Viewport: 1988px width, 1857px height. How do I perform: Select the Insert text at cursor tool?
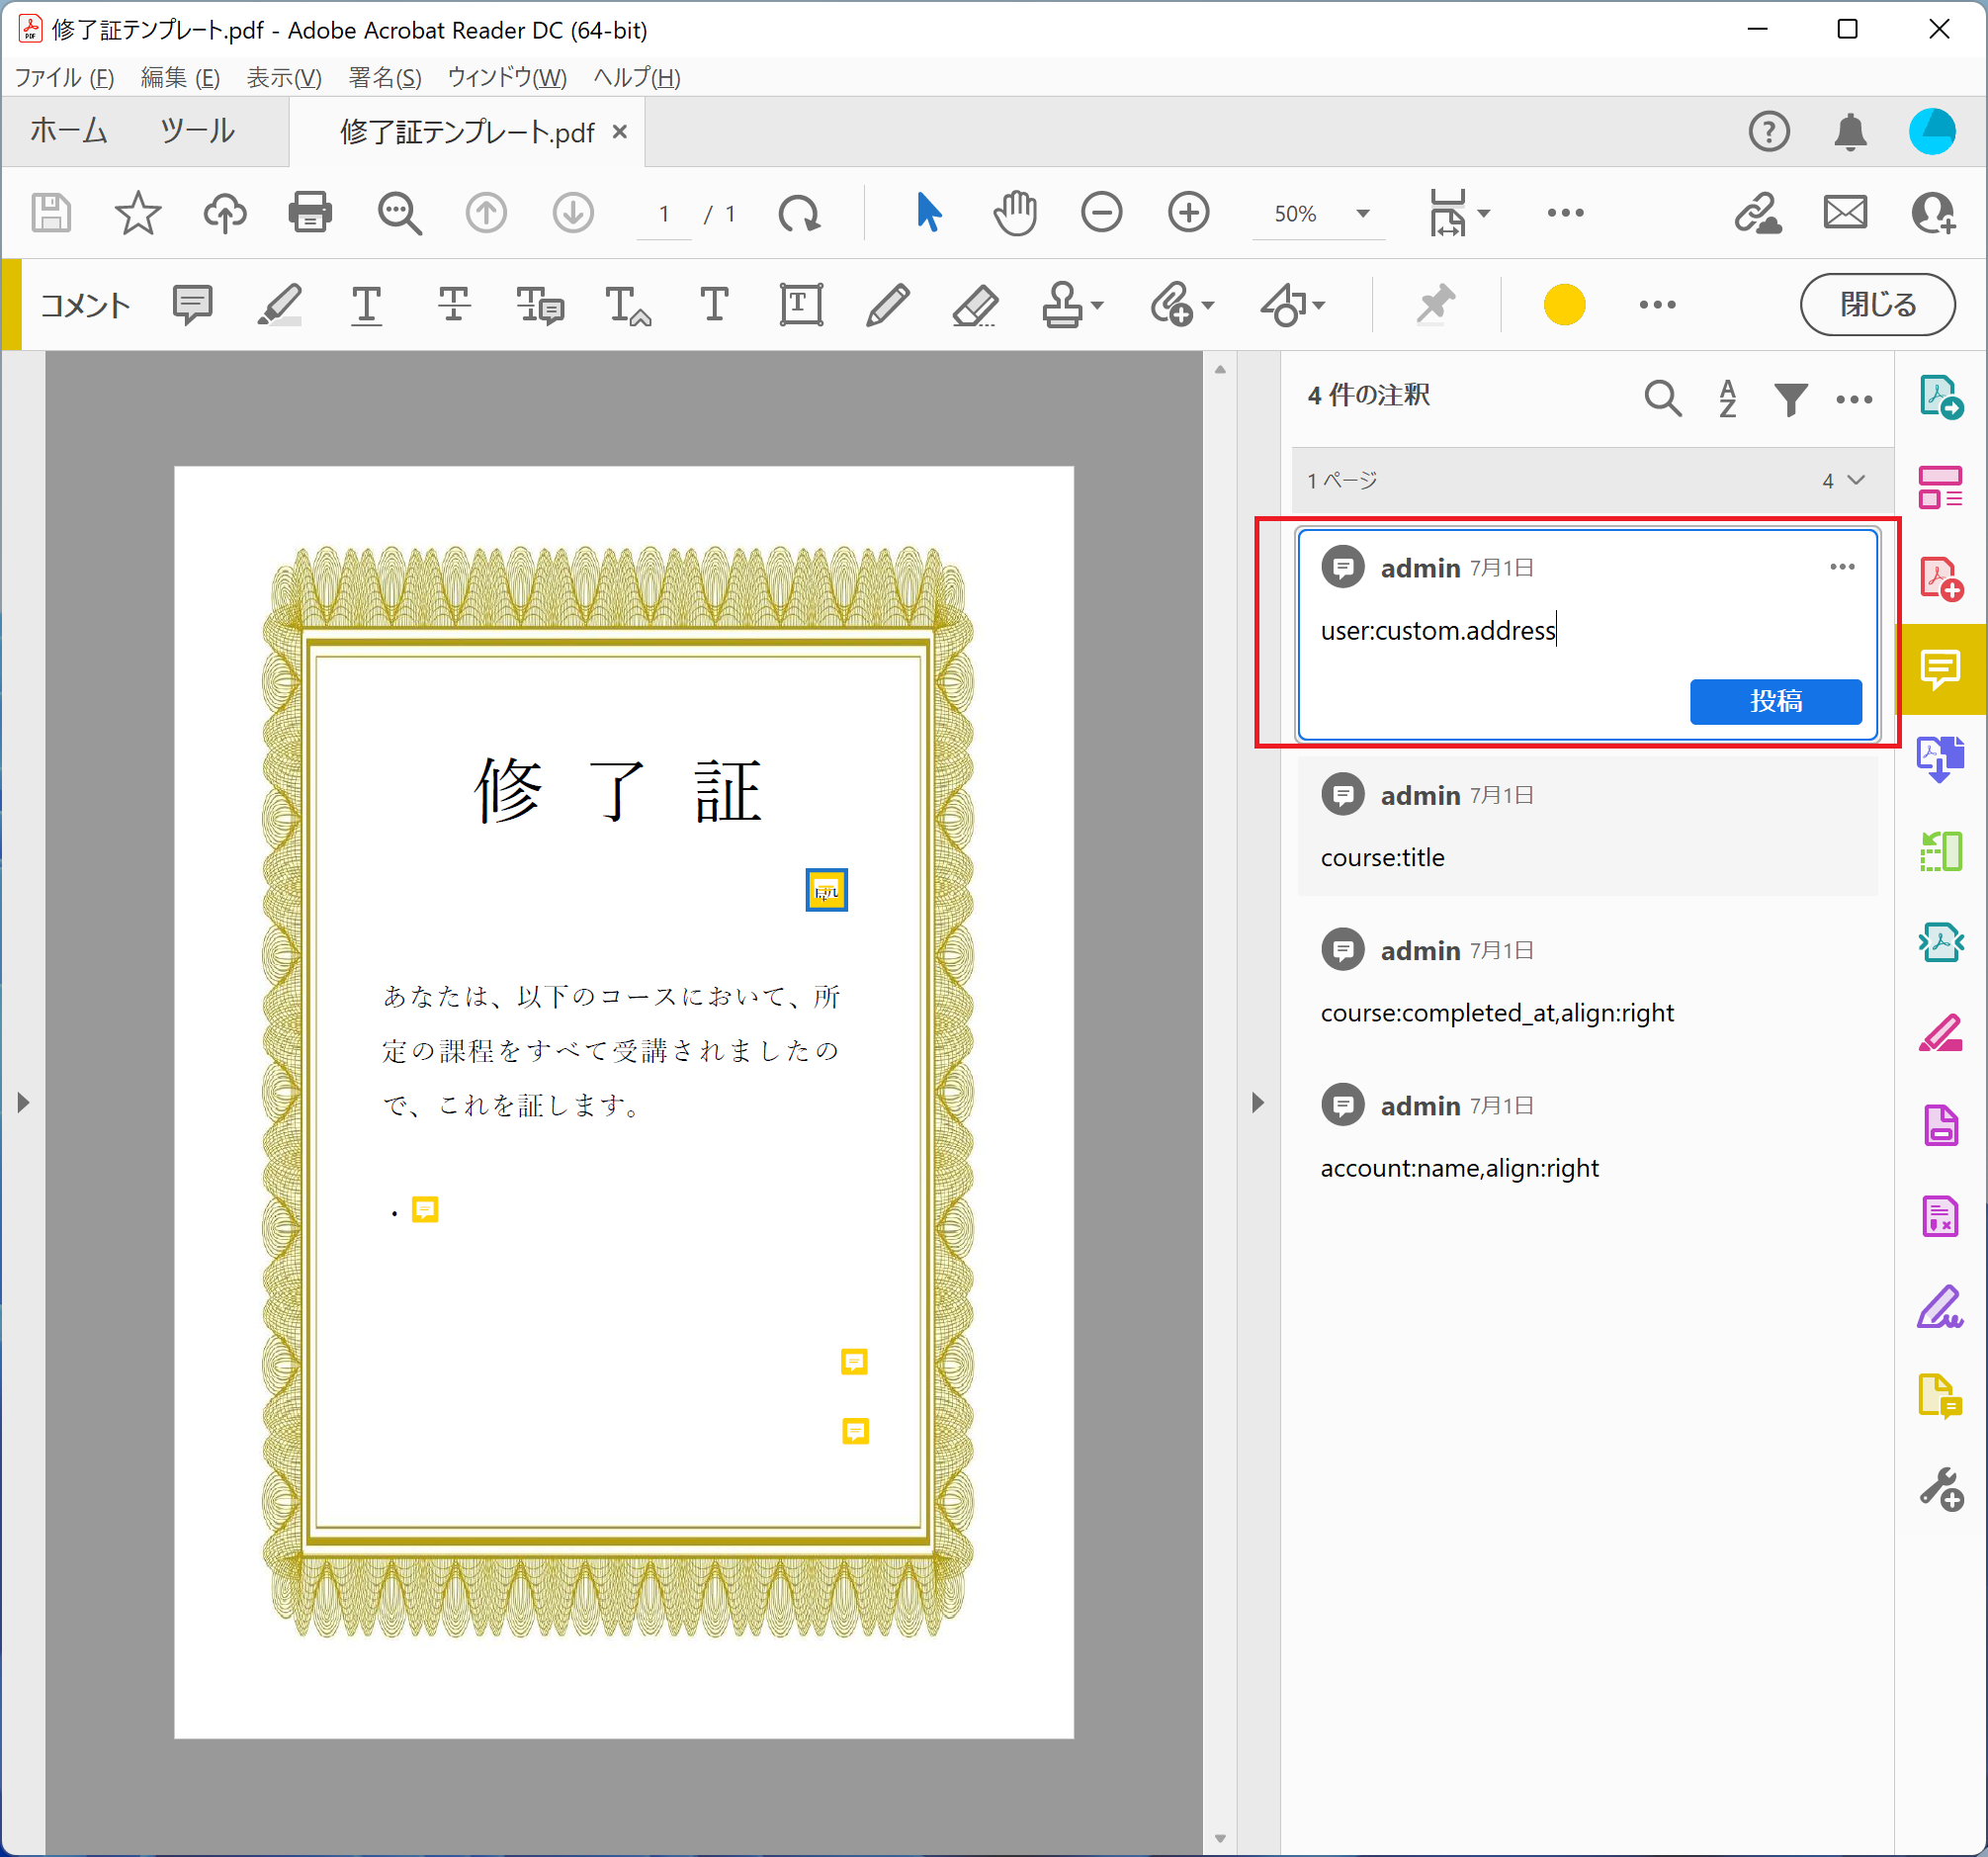[628, 305]
